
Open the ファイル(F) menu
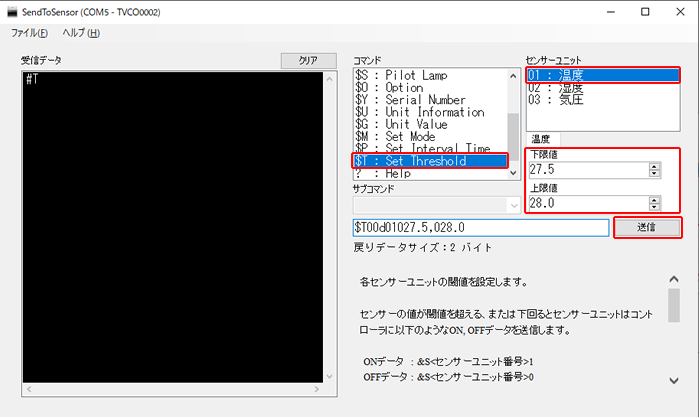[x=29, y=33]
